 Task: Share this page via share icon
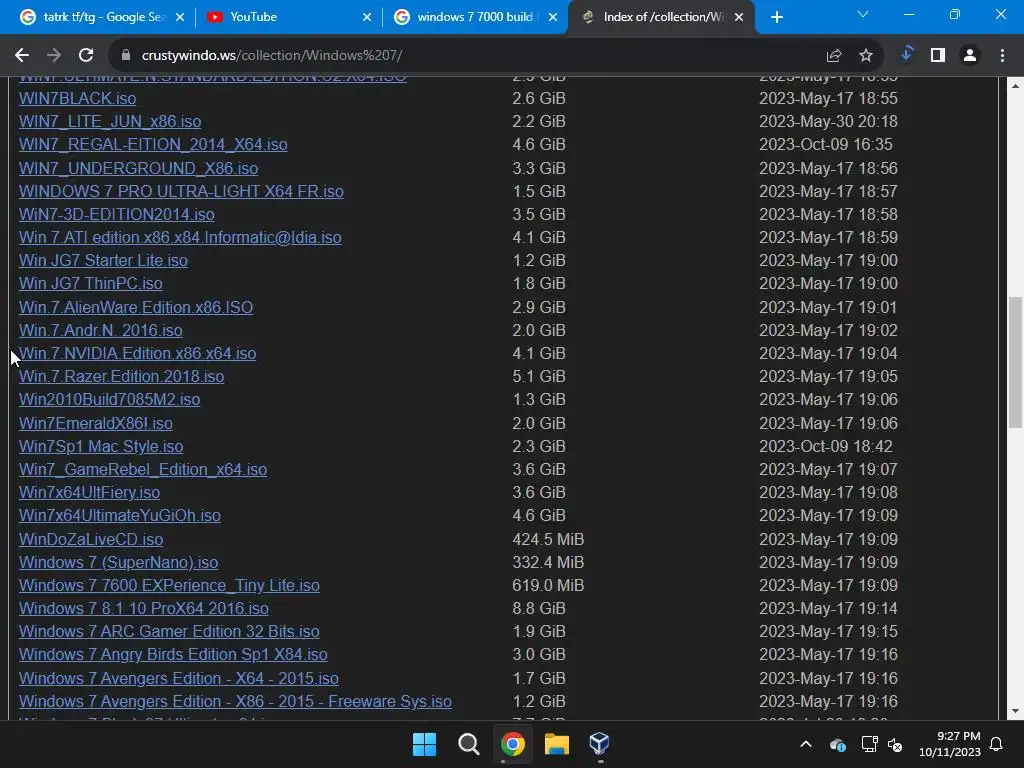coord(833,56)
